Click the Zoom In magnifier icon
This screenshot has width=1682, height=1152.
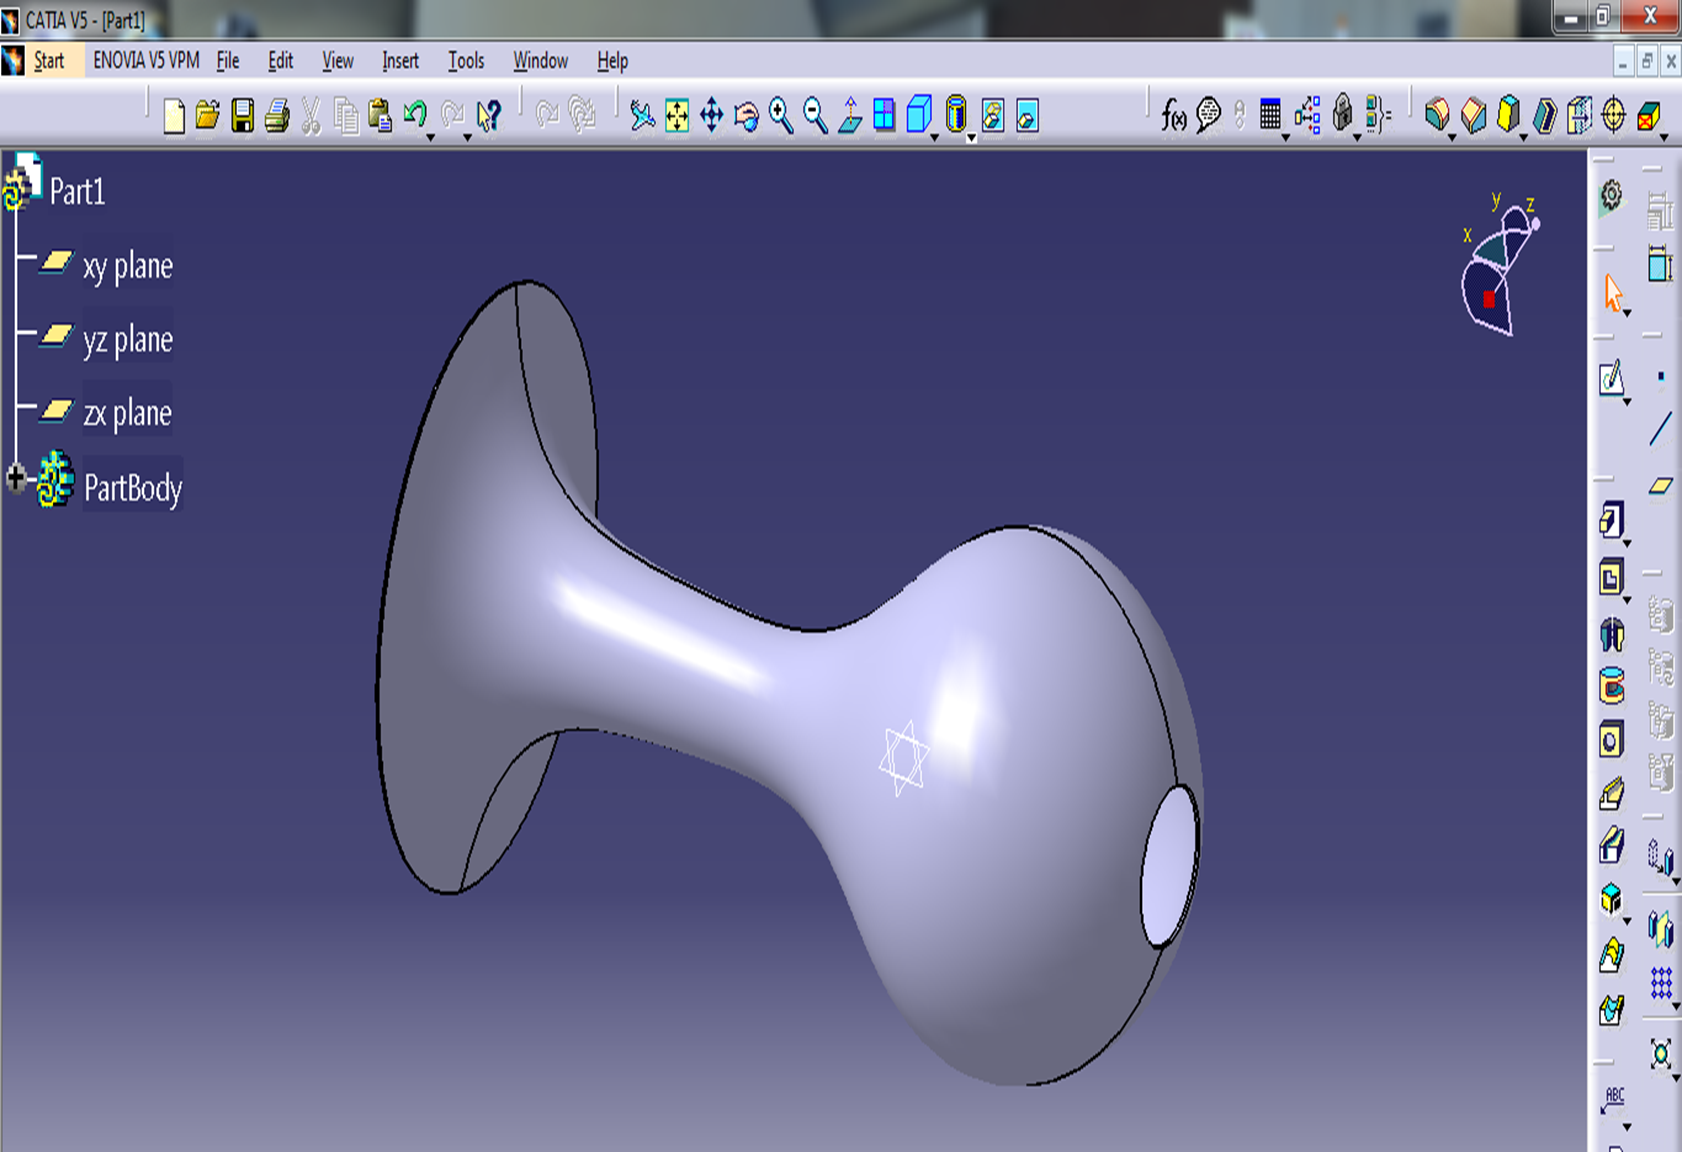780,116
